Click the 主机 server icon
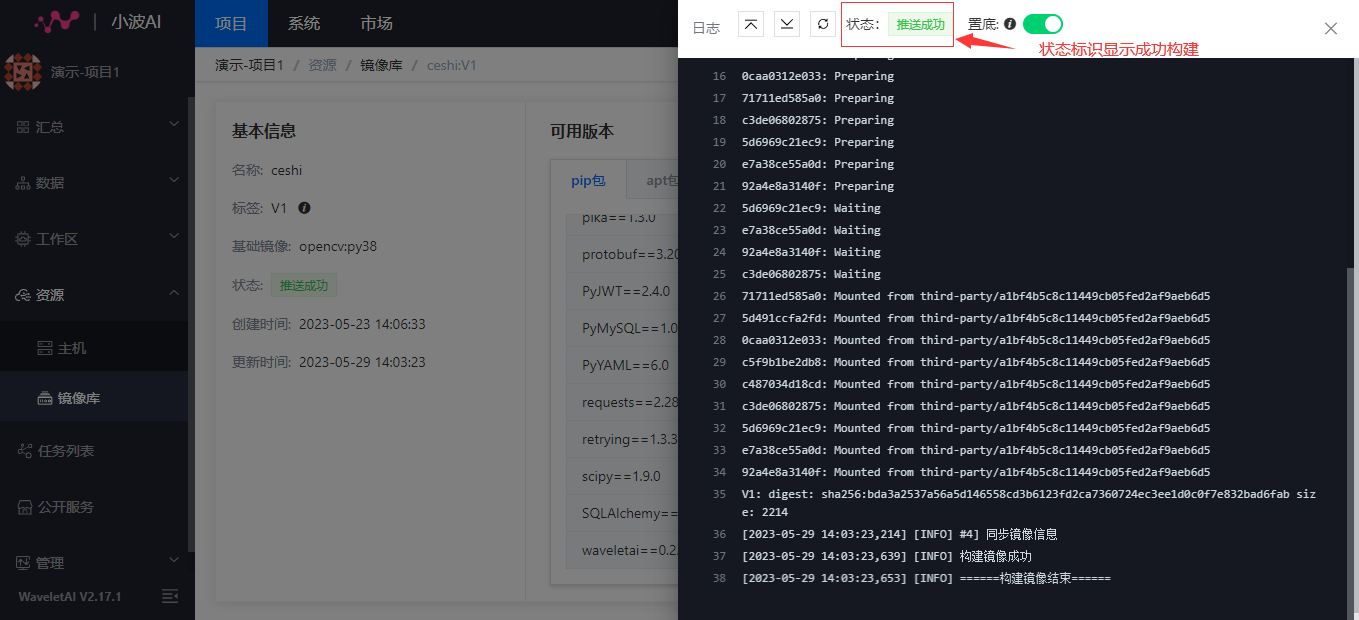The height and width of the screenshot is (620, 1359). pyautogui.click(x=44, y=348)
